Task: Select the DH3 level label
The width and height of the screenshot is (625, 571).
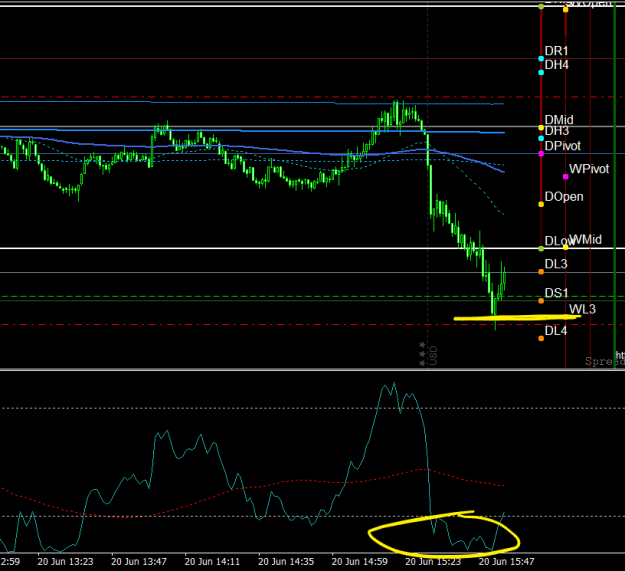Action: [556, 131]
